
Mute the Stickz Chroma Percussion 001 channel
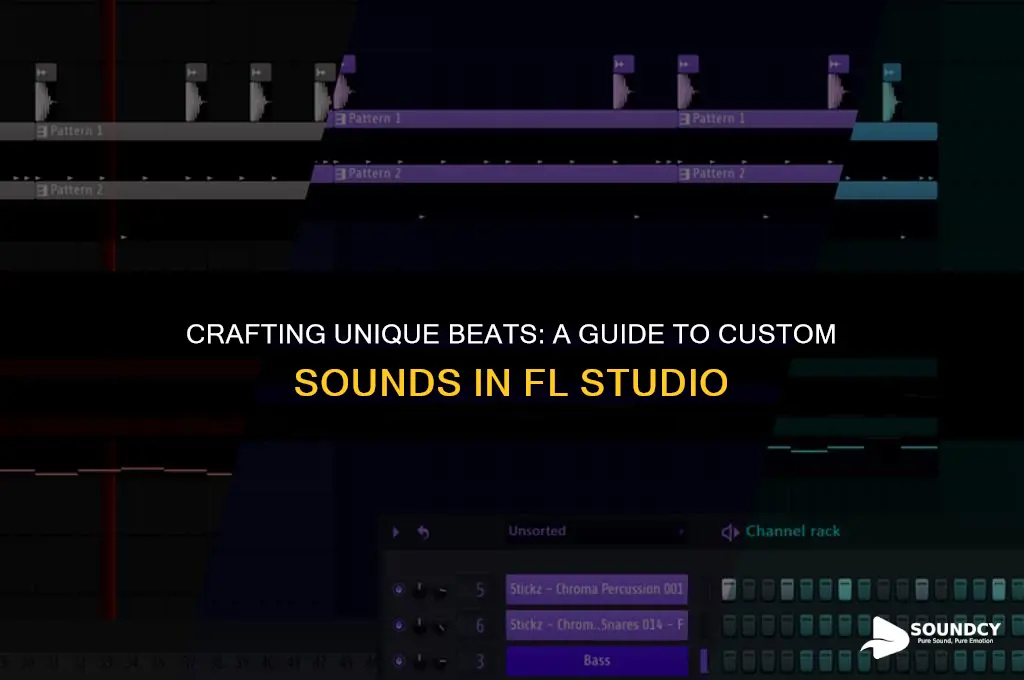tap(398, 589)
